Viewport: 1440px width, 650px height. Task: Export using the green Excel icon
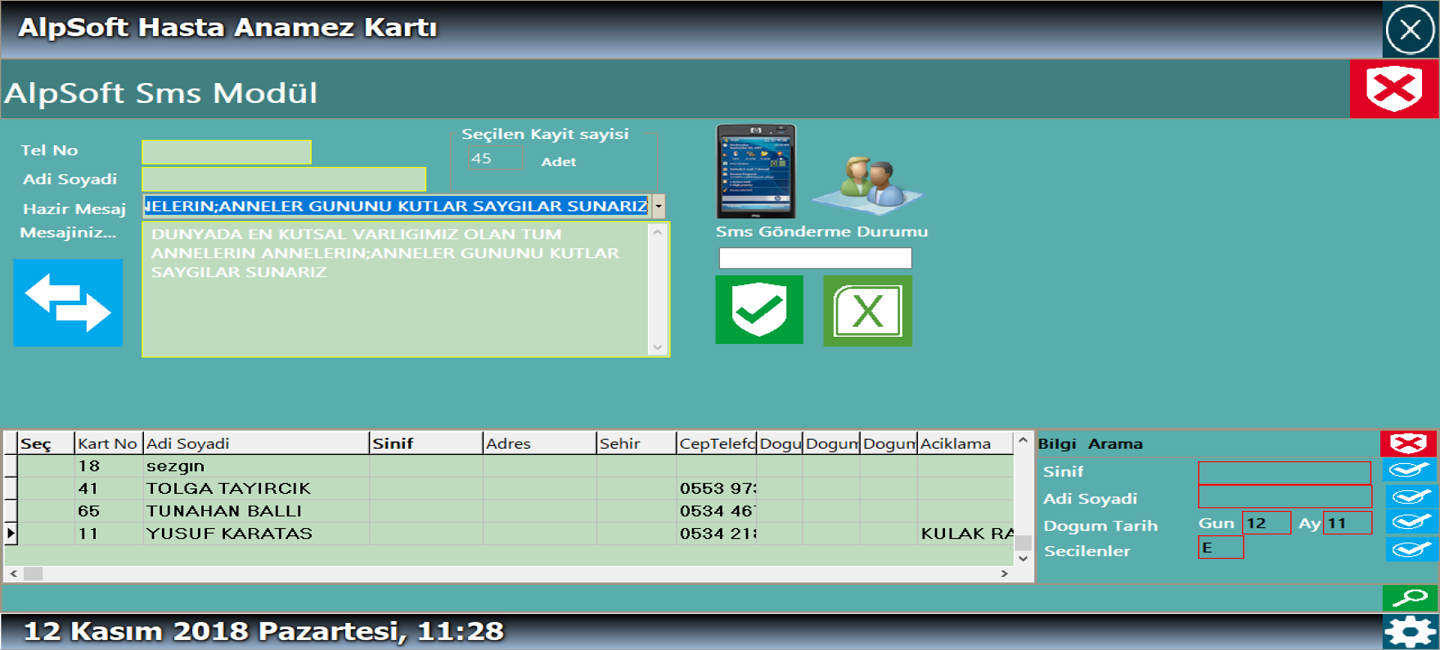(868, 311)
